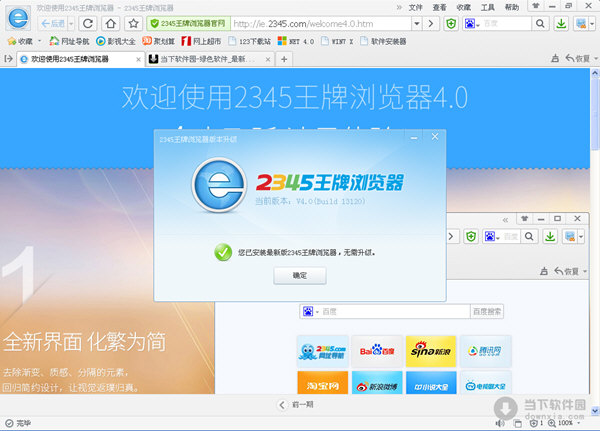Go to the home page icon
Image resolution: width=600 pixels, height=431 pixels.
coord(111,24)
